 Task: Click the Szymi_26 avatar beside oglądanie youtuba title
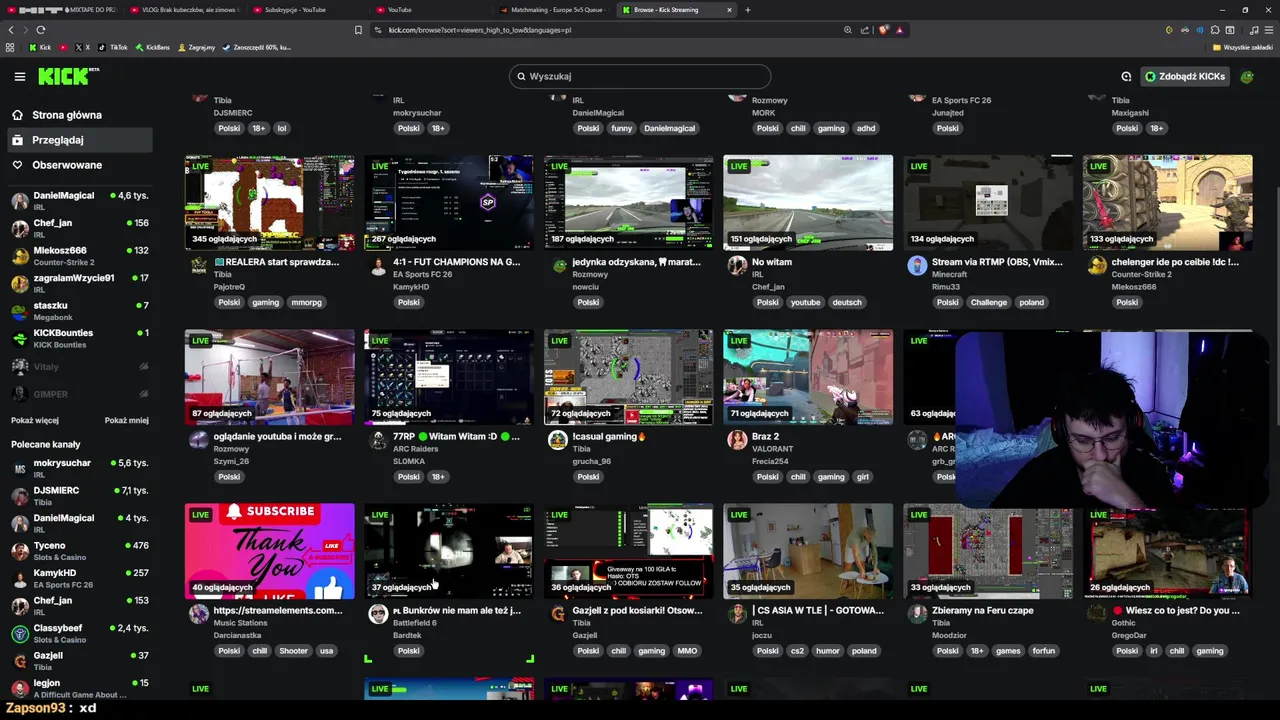point(198,440)
